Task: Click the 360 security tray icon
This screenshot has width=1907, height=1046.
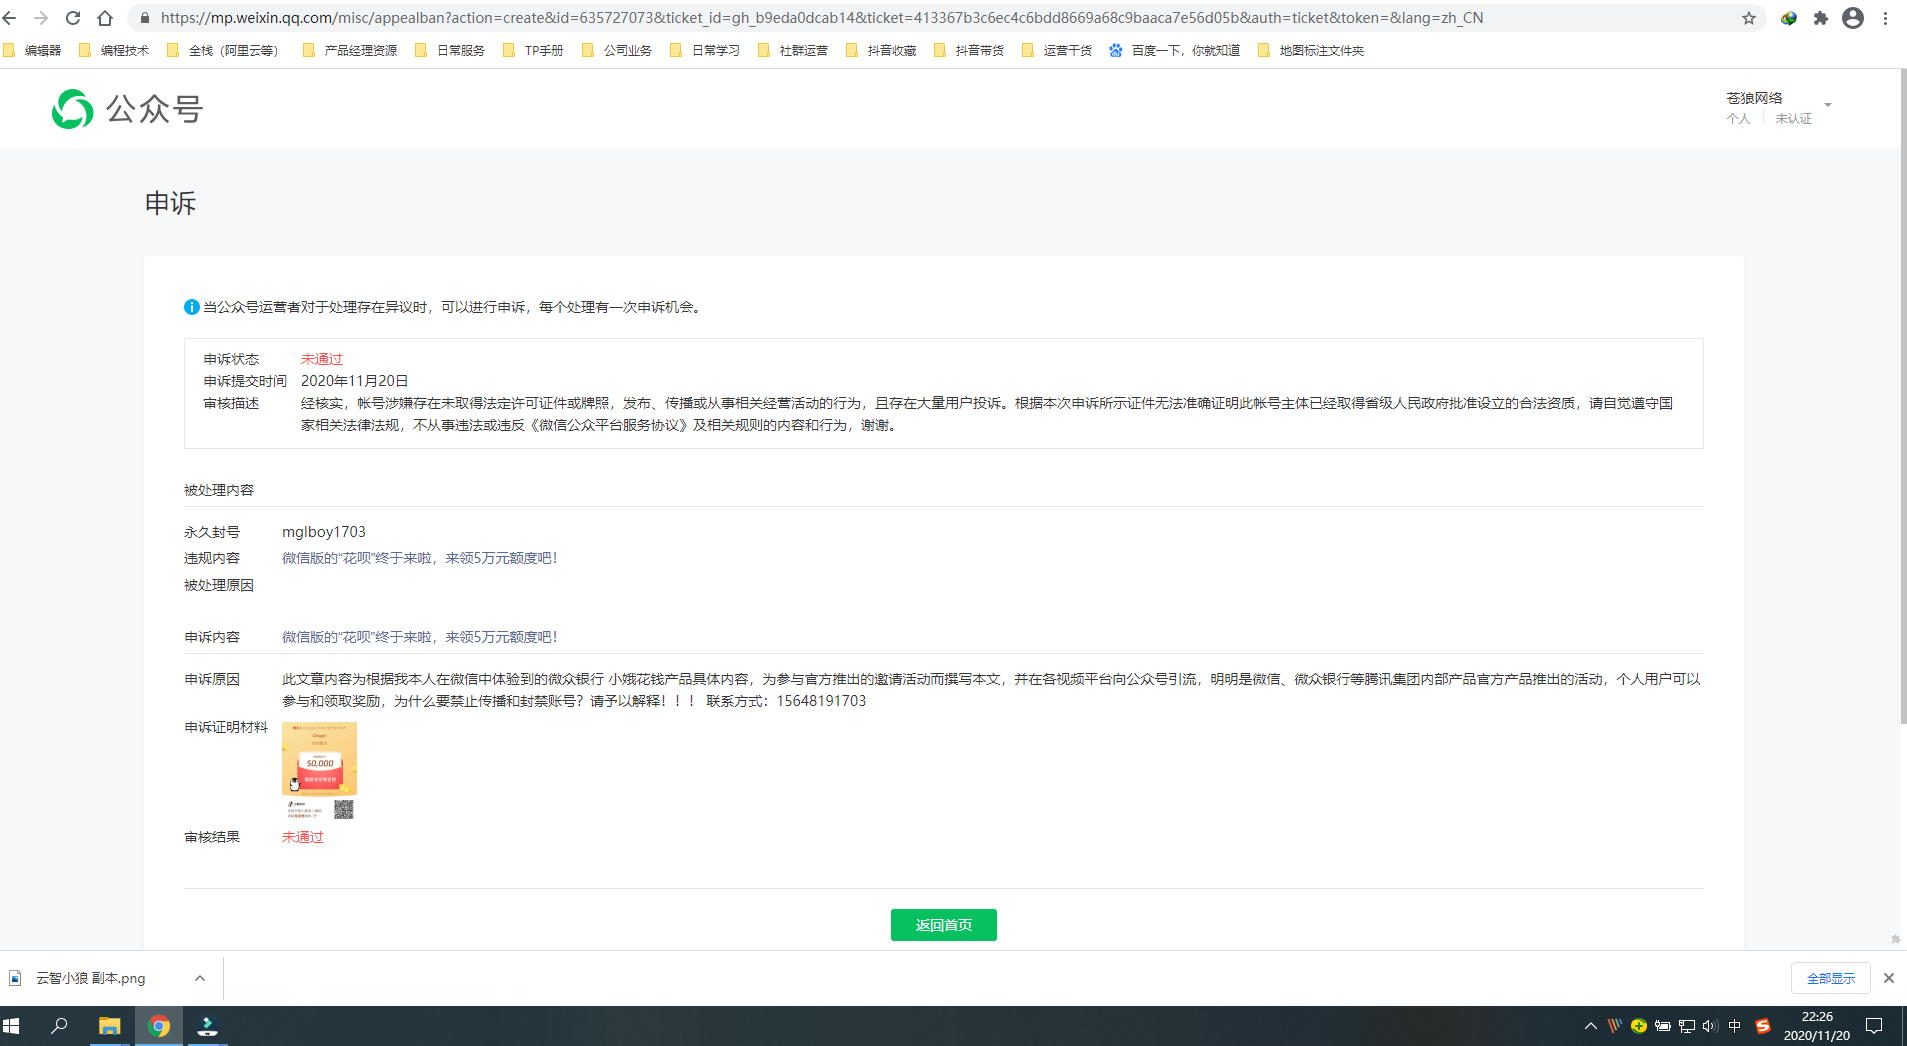Action: tap(1639, 1026)
